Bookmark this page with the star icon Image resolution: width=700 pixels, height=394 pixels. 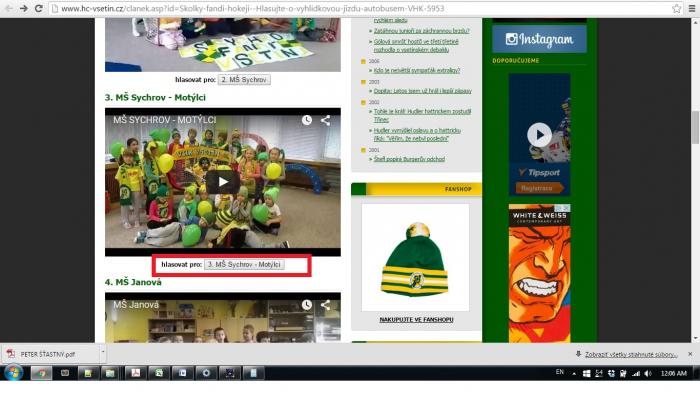(x=677, y=8)
